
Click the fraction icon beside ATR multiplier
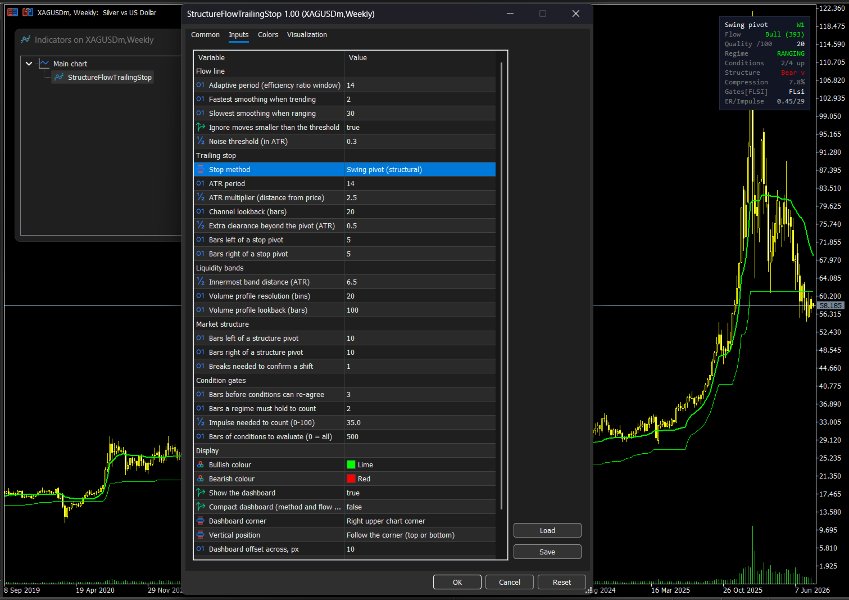(x=201, y=198)
